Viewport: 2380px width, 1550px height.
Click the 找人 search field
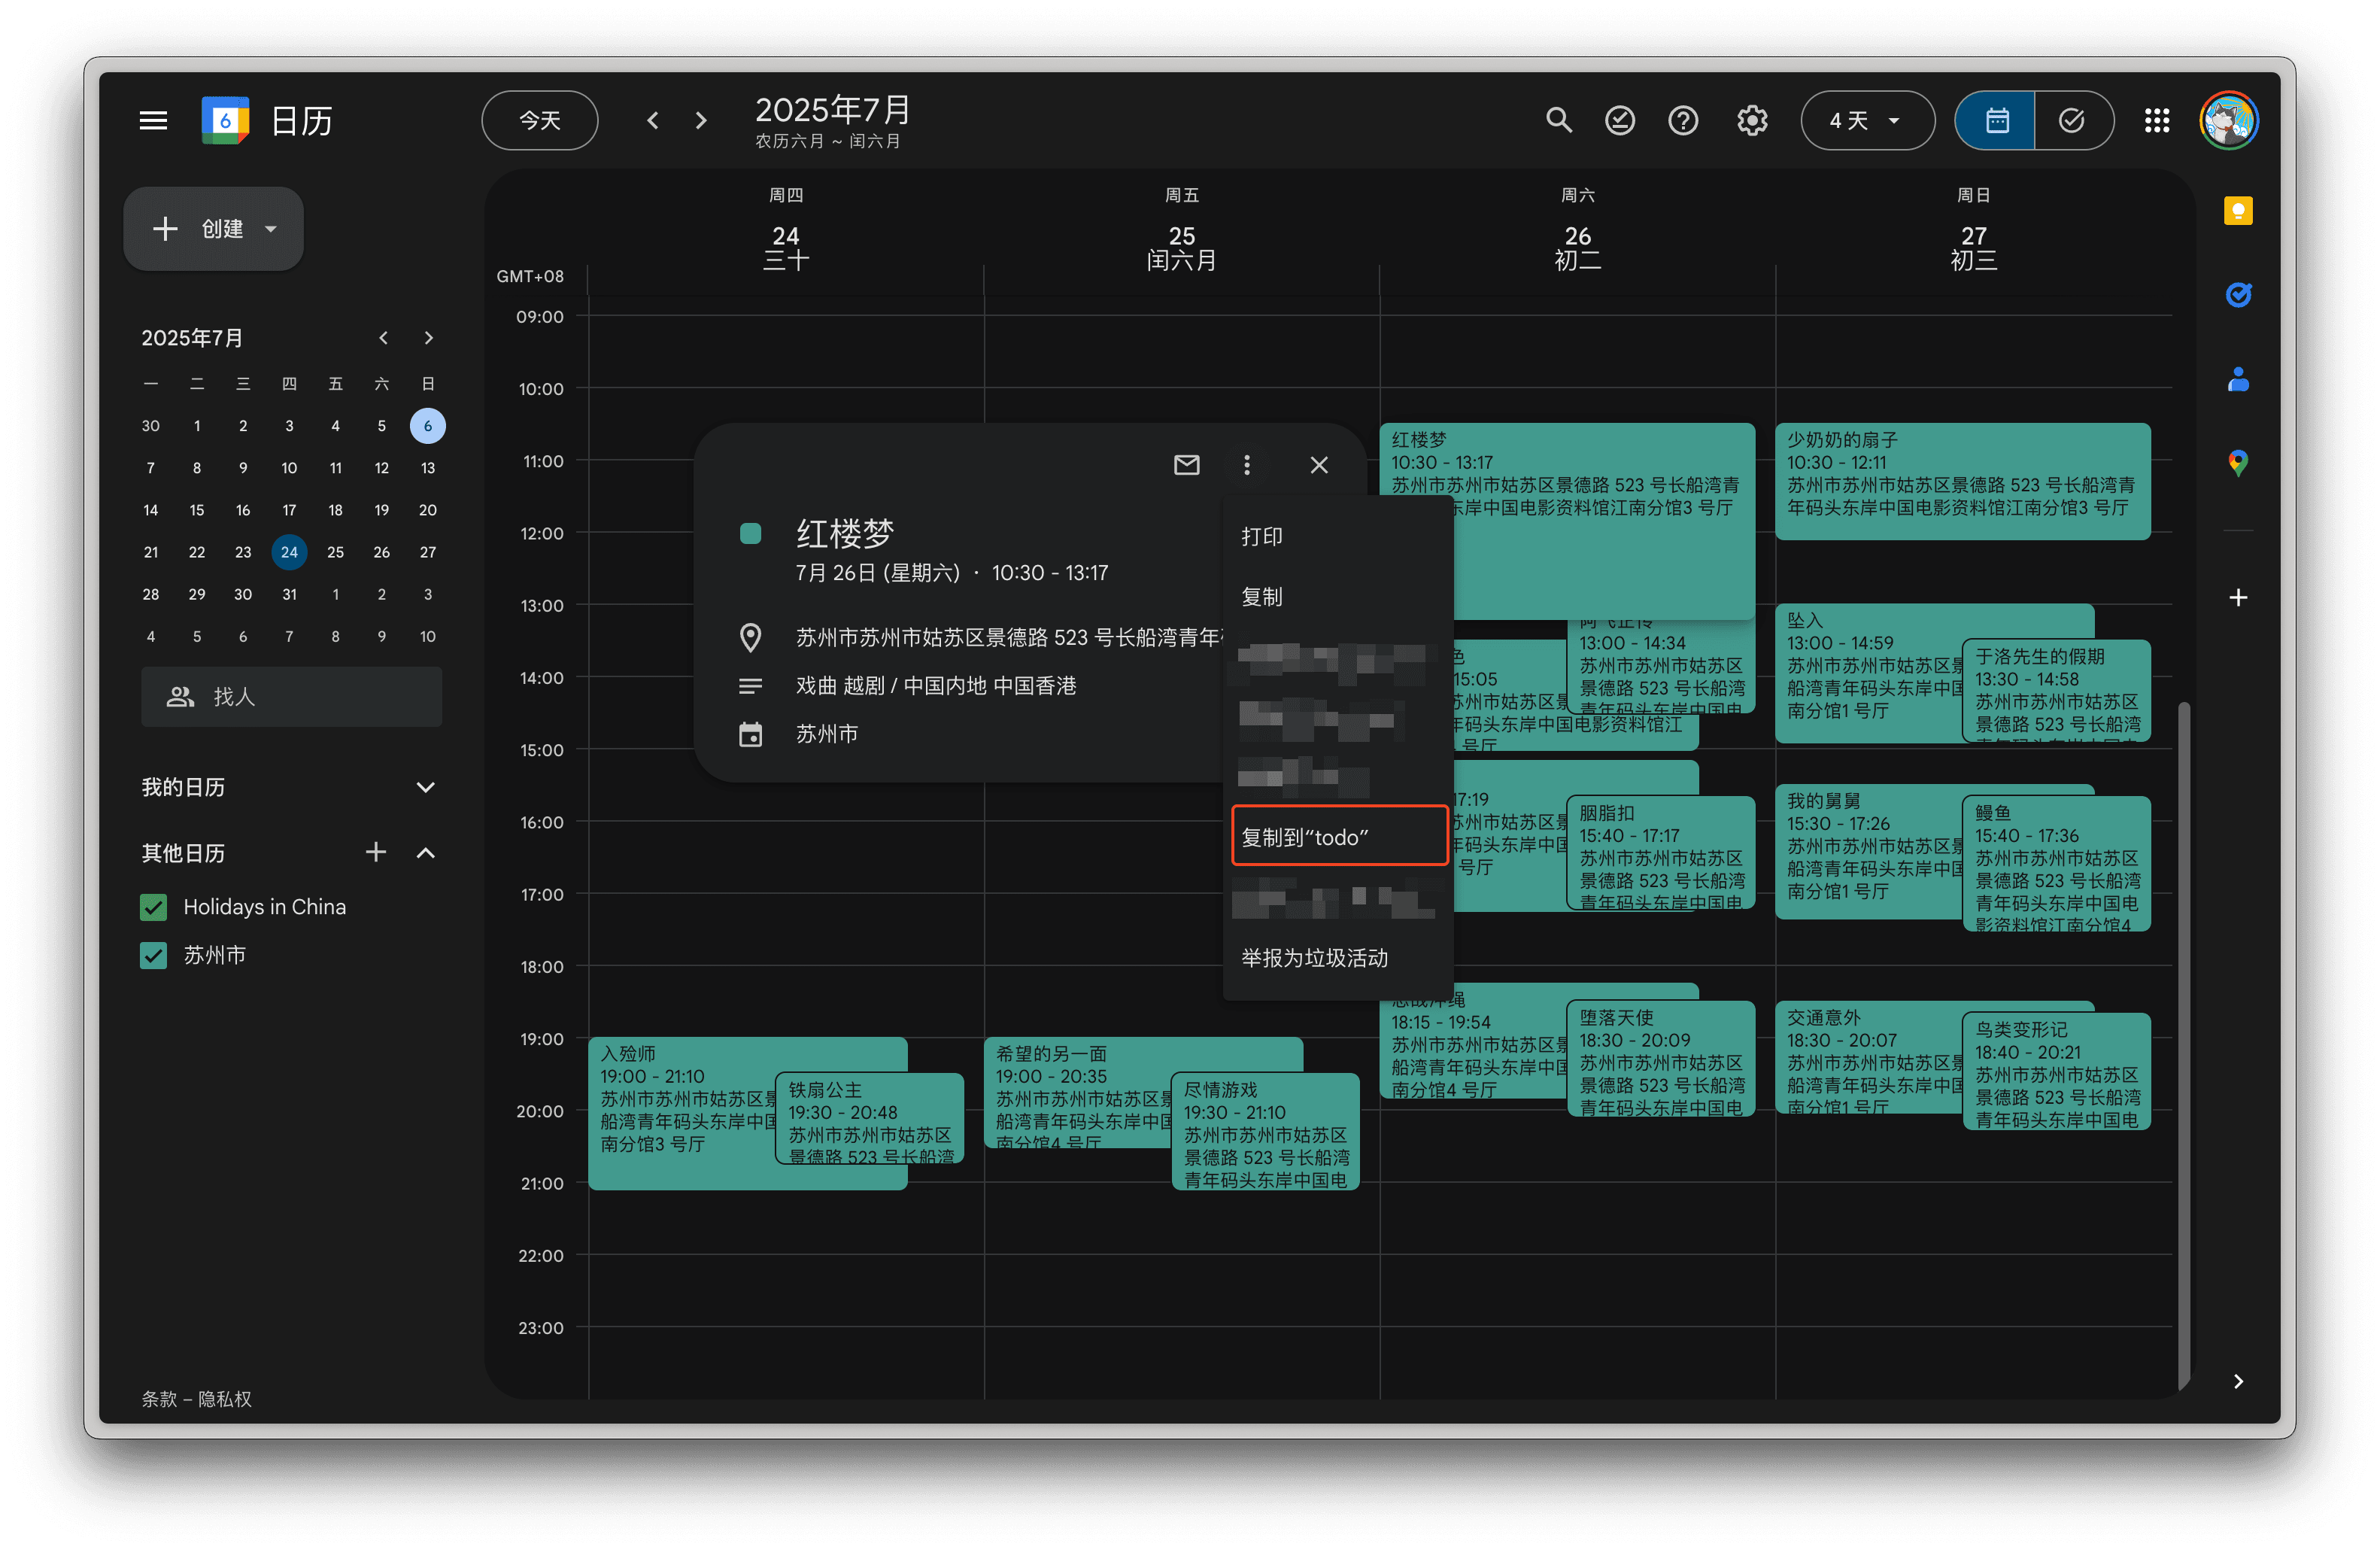pyautogui.click(x=291, y=697)
